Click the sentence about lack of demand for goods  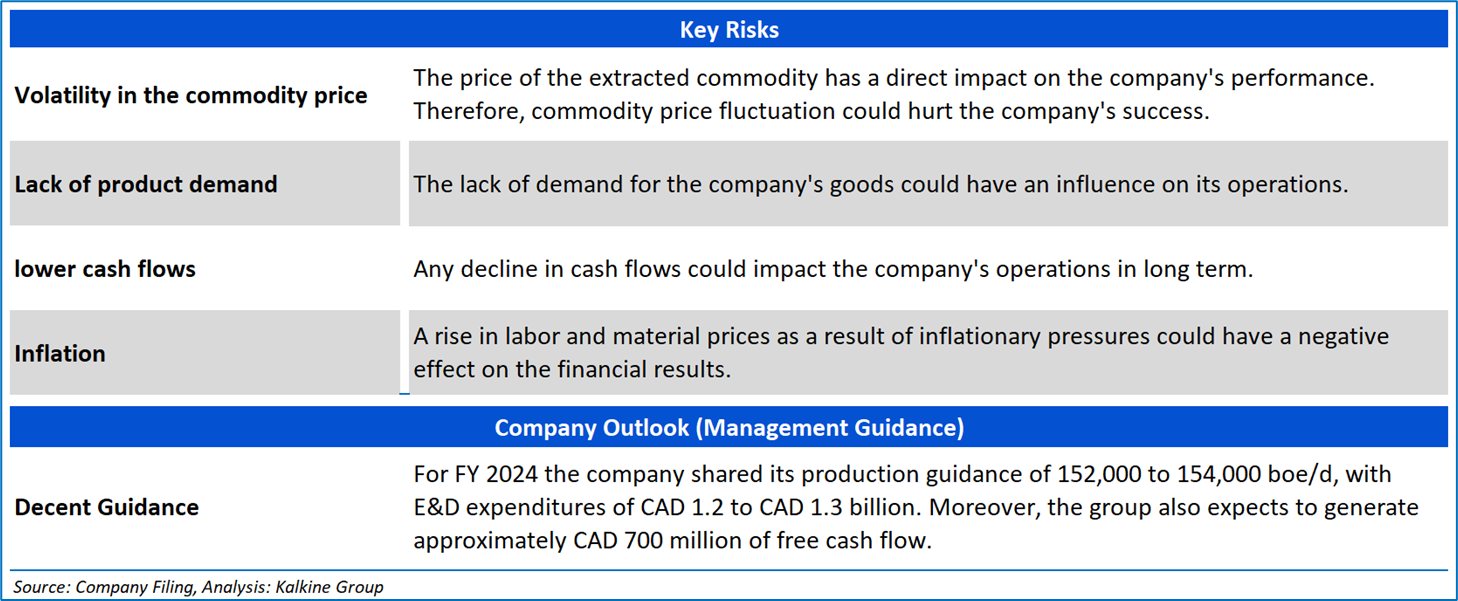coord(881,184)
